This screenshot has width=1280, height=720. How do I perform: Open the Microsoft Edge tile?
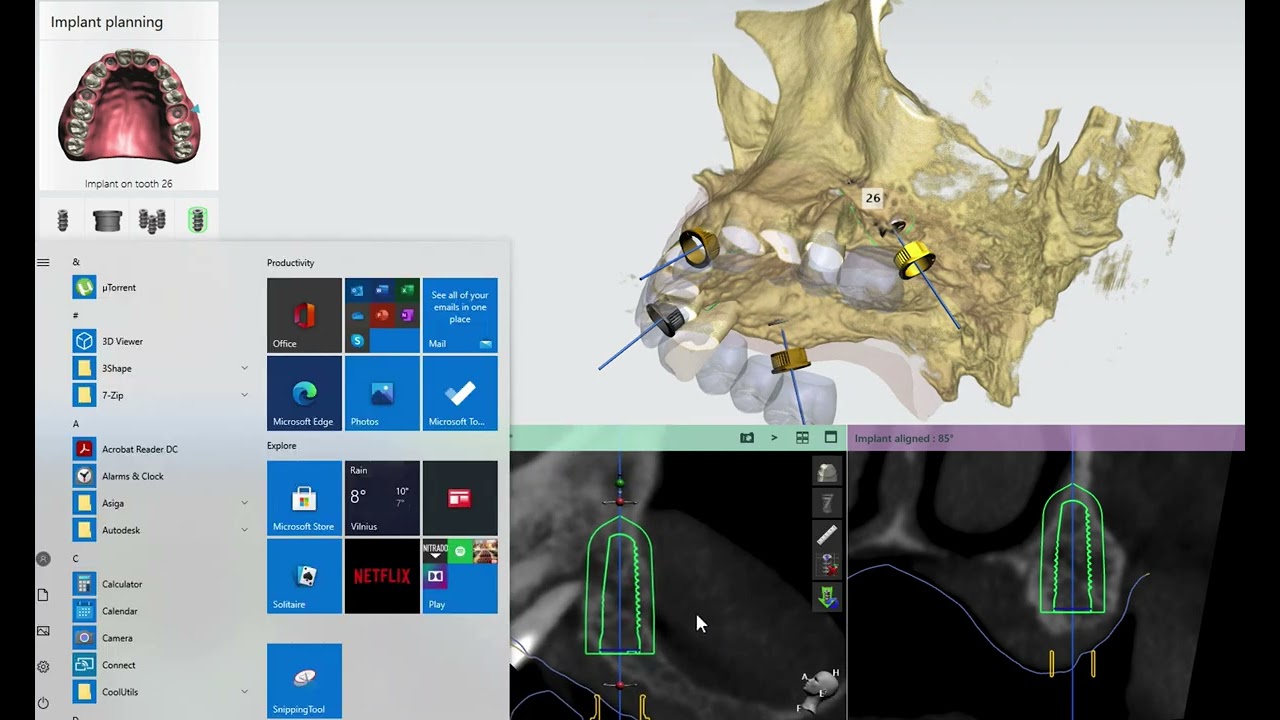(x=305, y=393)
